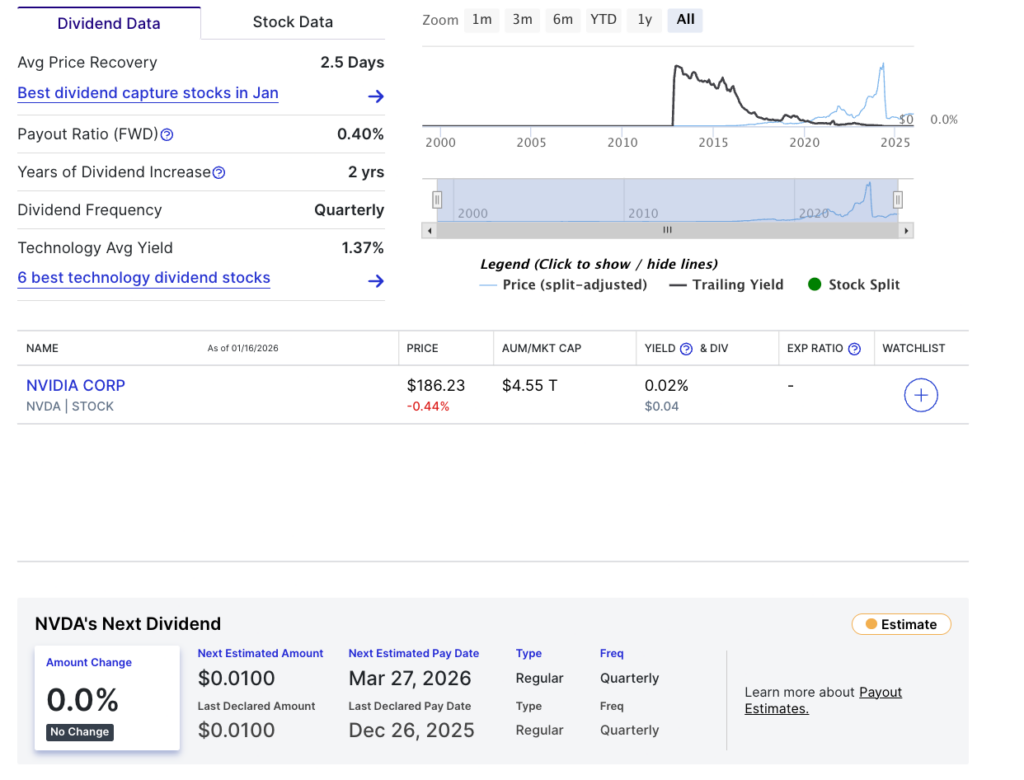Select the Dividend Data tab
The height and width of the screenshot is (780, 1024).
(x=108, y=23)
